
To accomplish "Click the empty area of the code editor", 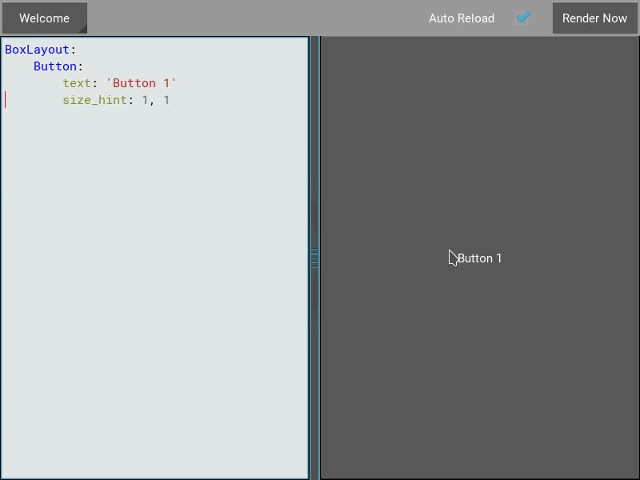I will tap(155, 300).
